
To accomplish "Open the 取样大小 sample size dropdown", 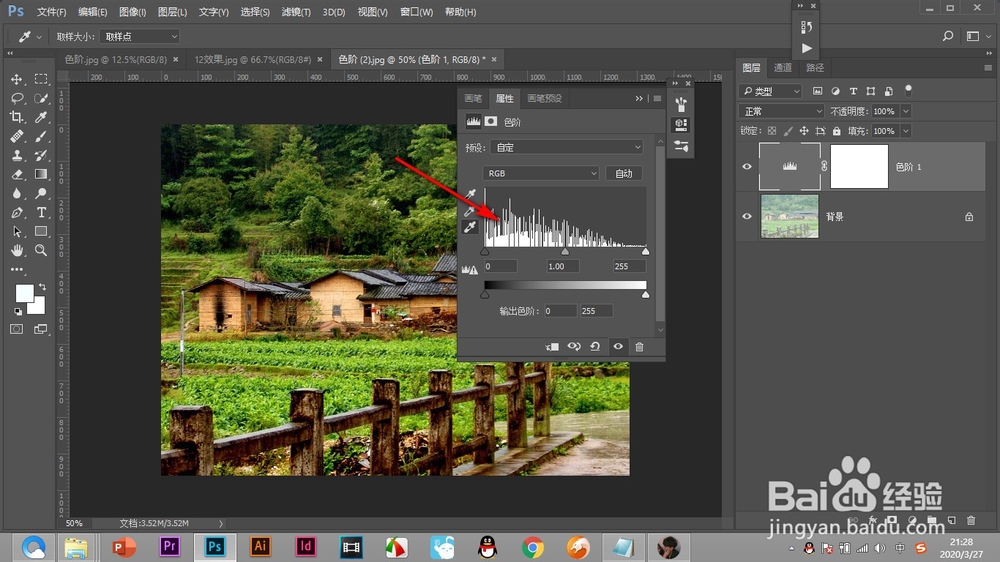I will pos(139,36).
